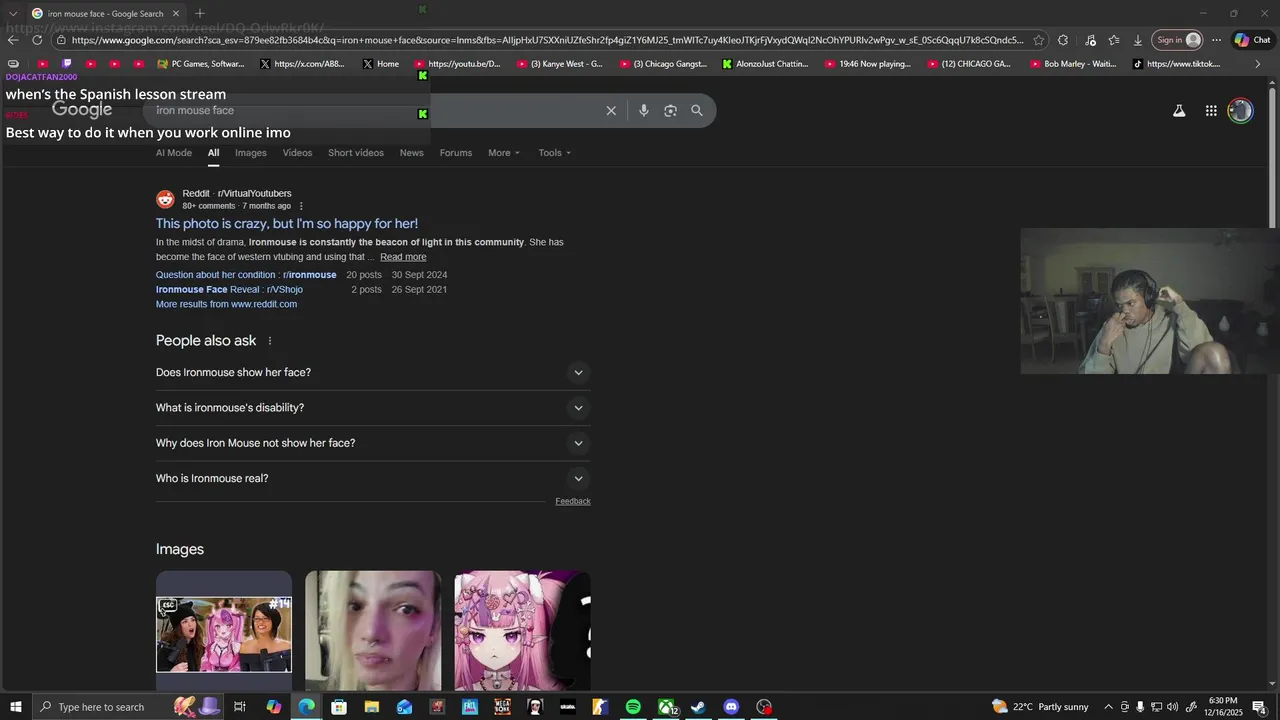
Task: Open the '(12) CHICAGO GA...' bookmark
Action: (x=970, y=64)
